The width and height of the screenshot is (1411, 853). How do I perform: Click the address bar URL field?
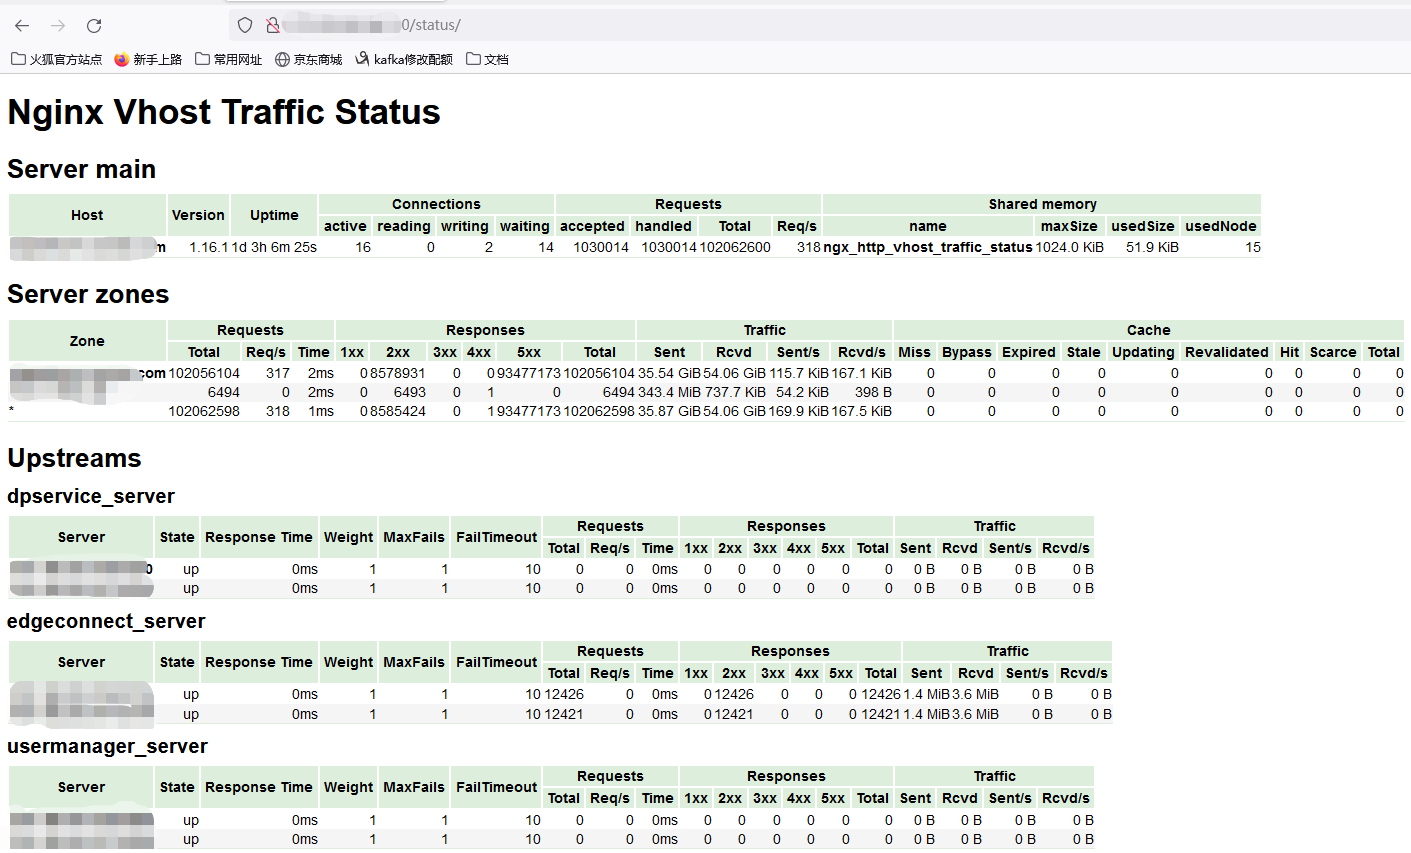pyautogui.click(x=820, y=25)
